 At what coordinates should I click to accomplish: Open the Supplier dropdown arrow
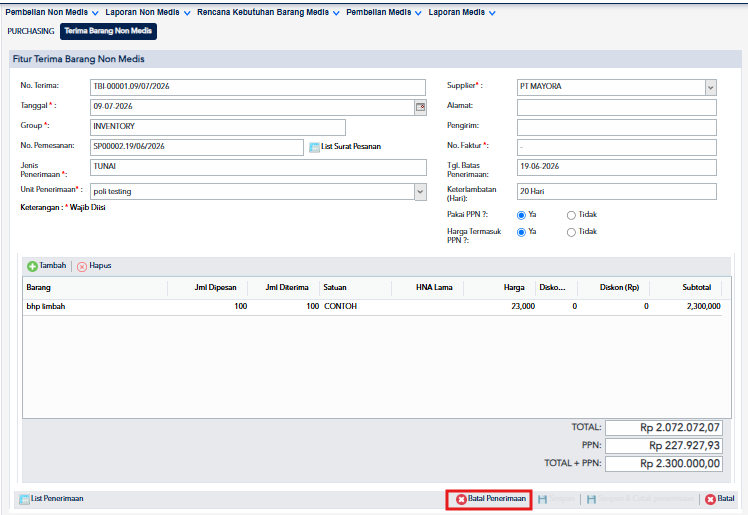point(711,88)
